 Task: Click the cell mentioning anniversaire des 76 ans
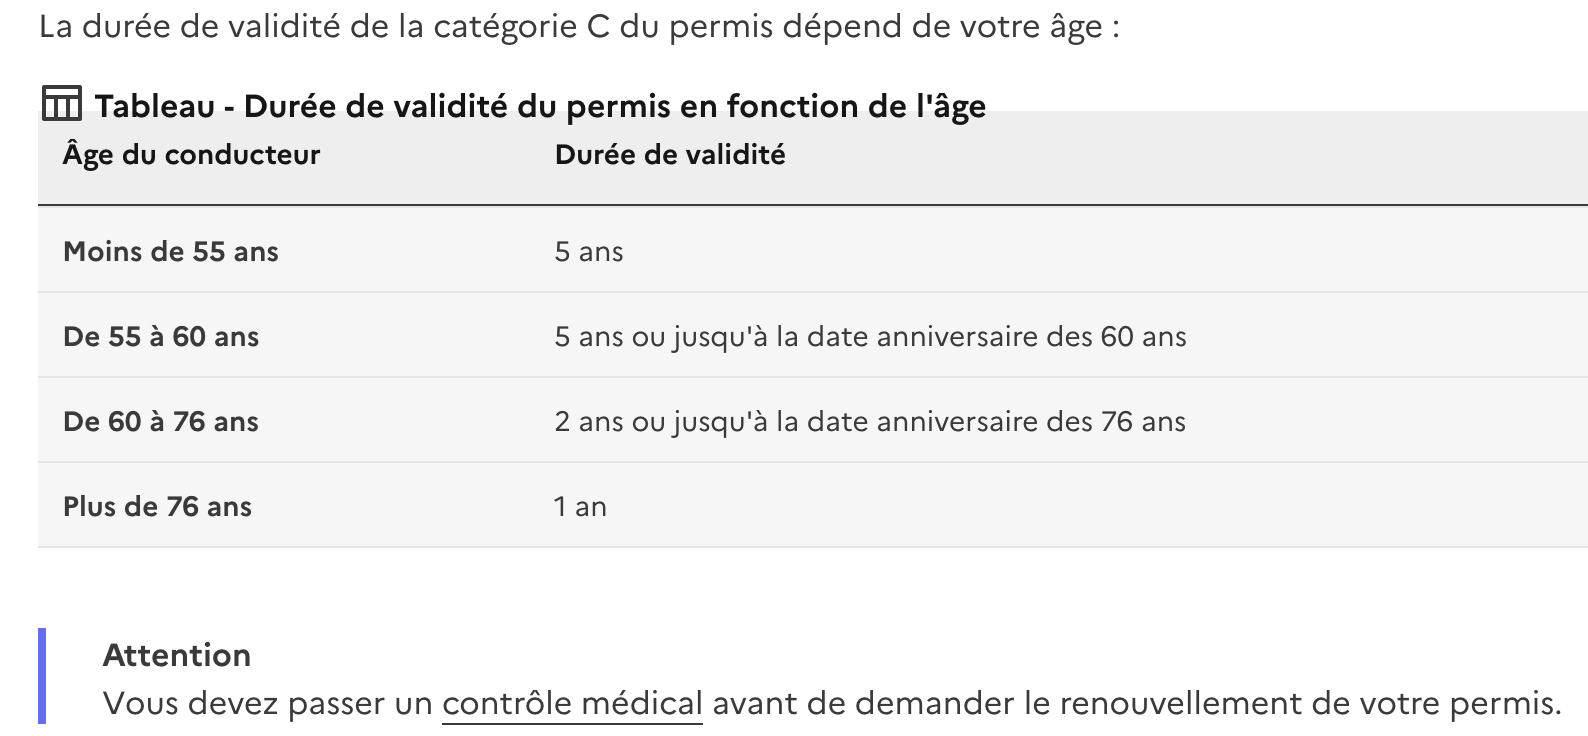870,421
